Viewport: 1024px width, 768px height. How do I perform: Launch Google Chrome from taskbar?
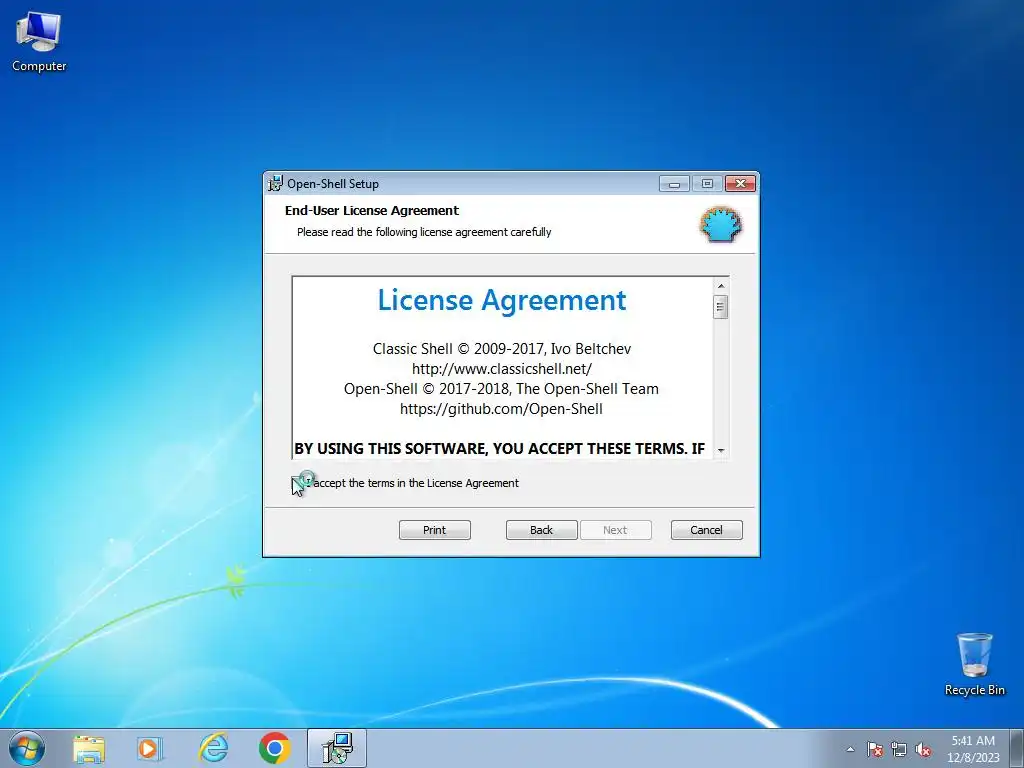(275, 748)
